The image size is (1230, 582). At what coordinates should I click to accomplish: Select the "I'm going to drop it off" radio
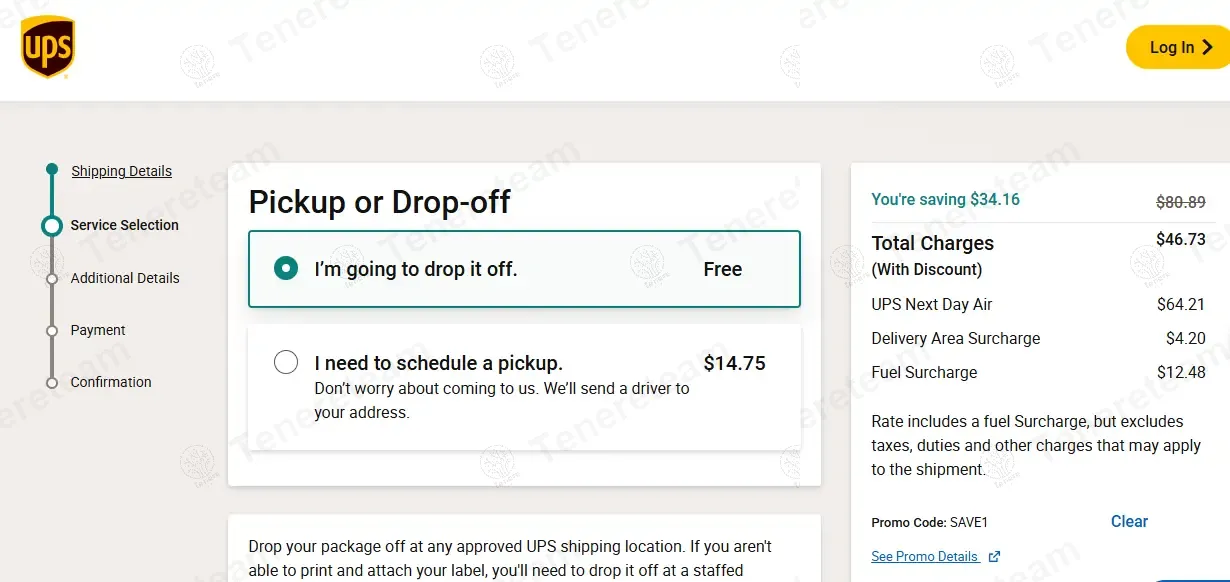[x=286, y=269]
